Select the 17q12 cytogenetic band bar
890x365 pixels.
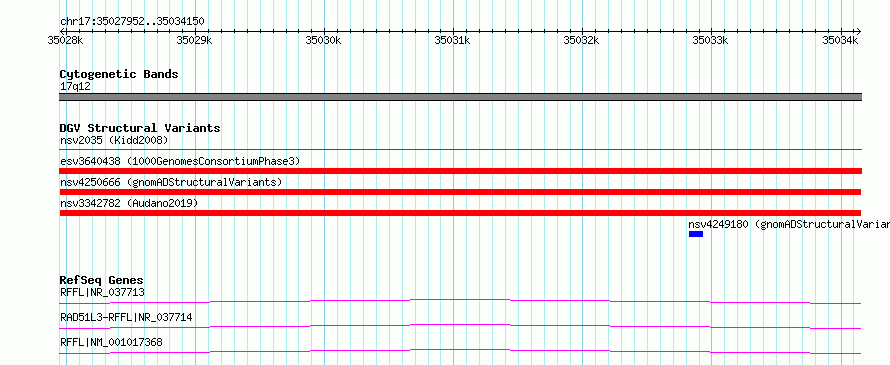[x=460, y=97]
